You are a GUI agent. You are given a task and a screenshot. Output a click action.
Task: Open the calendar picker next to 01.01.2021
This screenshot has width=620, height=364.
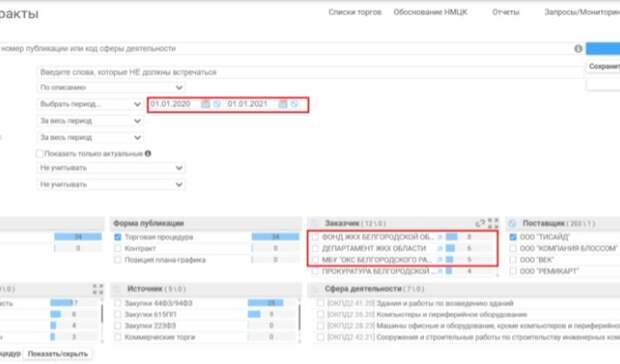pos(283,104)
